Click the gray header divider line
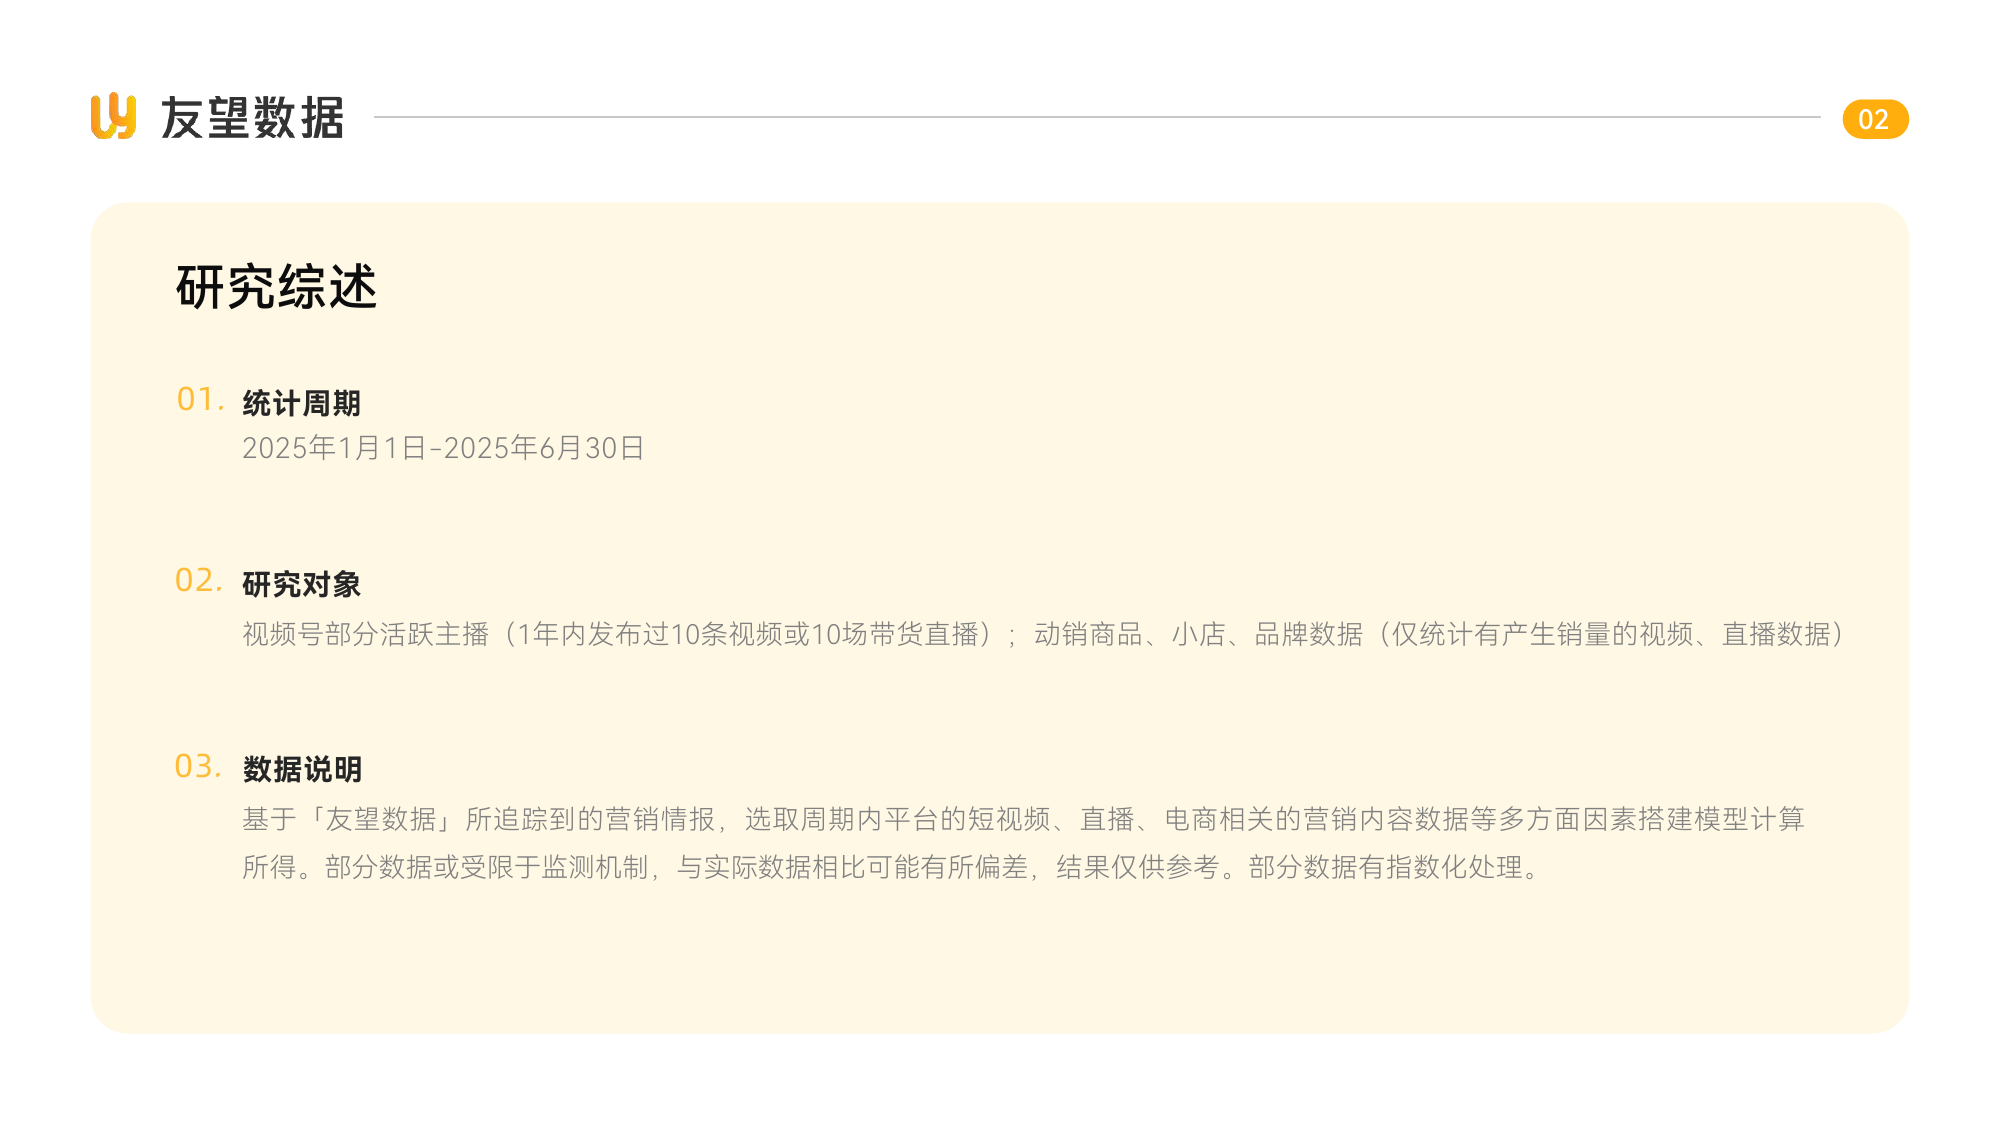 pyautogui.click(x=1097, y=117)
